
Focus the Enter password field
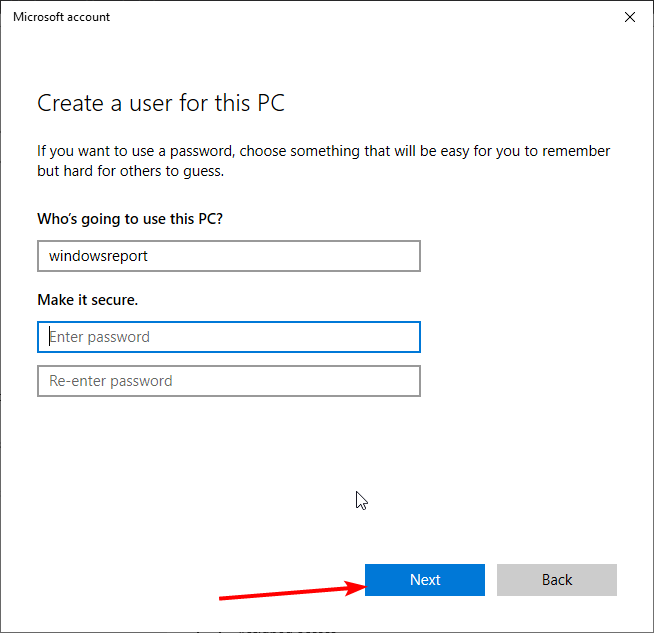(x=228, y=337)
